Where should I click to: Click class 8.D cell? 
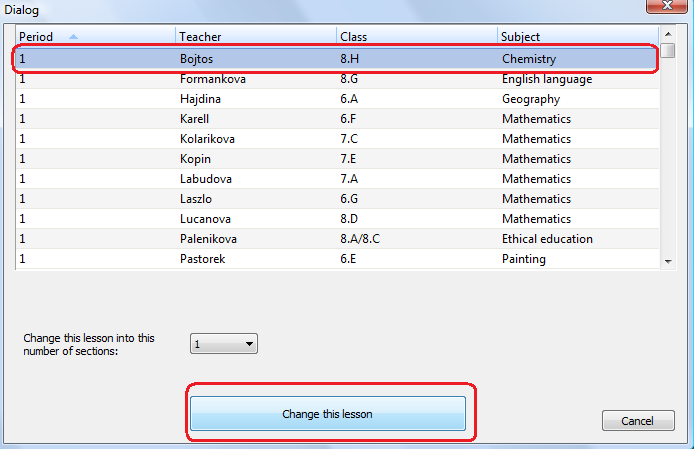[349, 218]
